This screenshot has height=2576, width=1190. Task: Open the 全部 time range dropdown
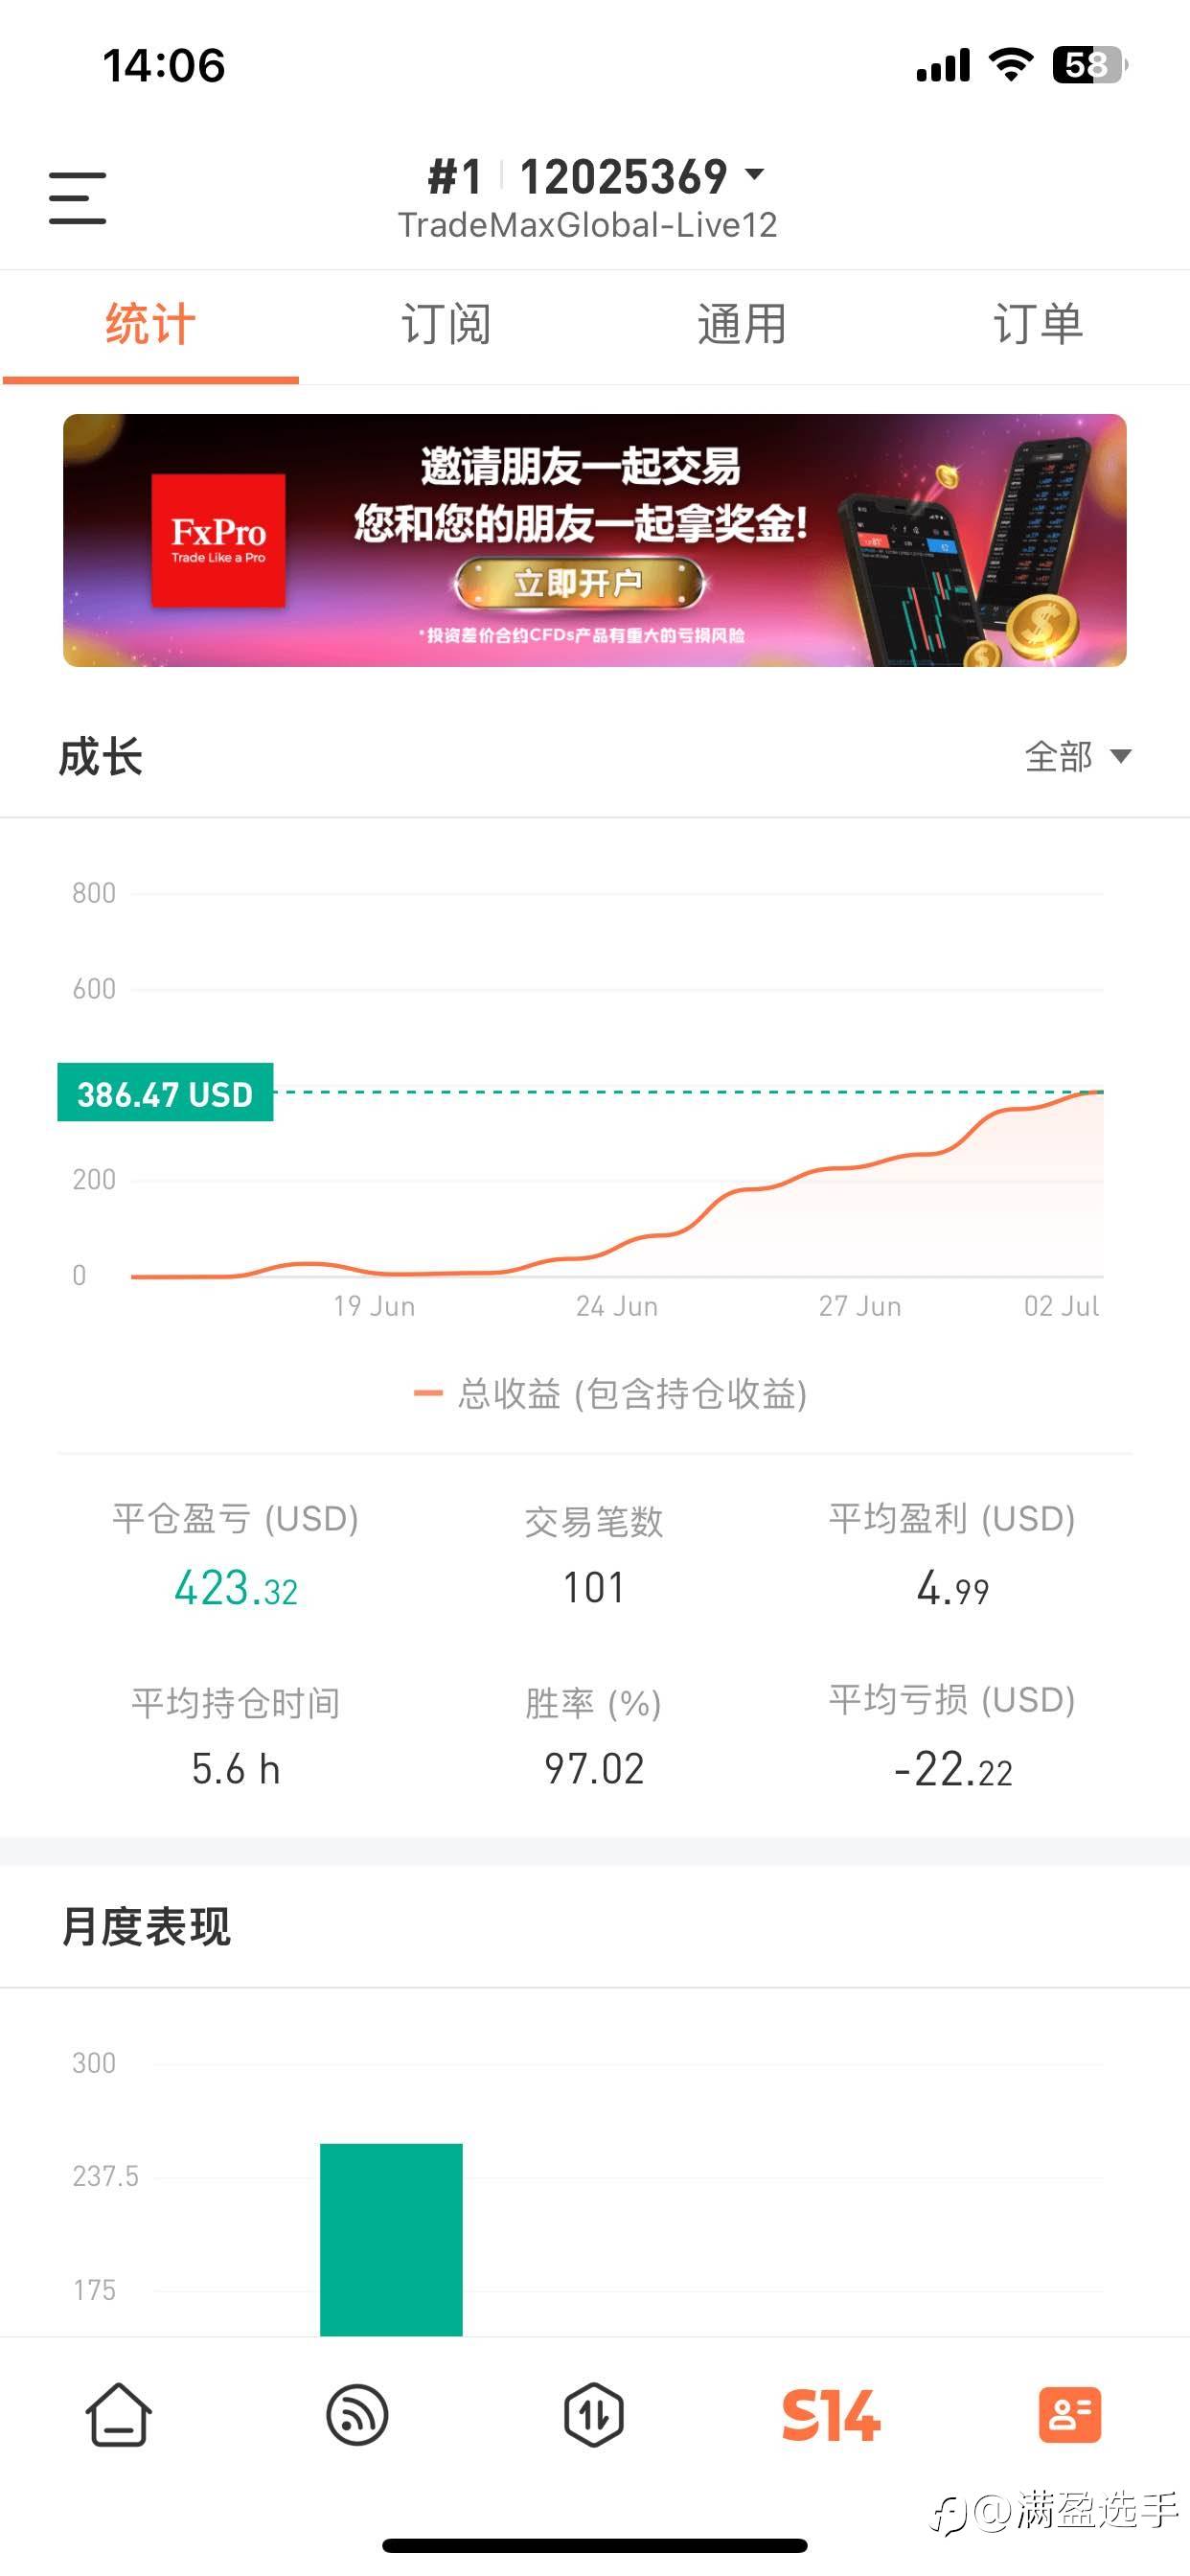tap(1078, 756)
